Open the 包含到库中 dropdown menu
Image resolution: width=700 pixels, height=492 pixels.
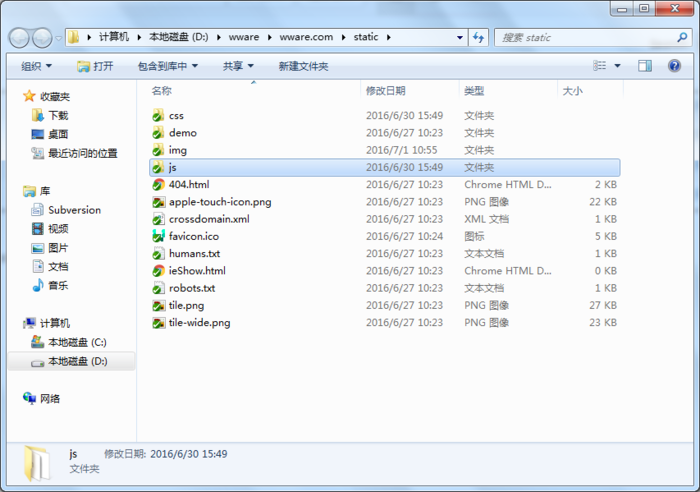point(167,67)
